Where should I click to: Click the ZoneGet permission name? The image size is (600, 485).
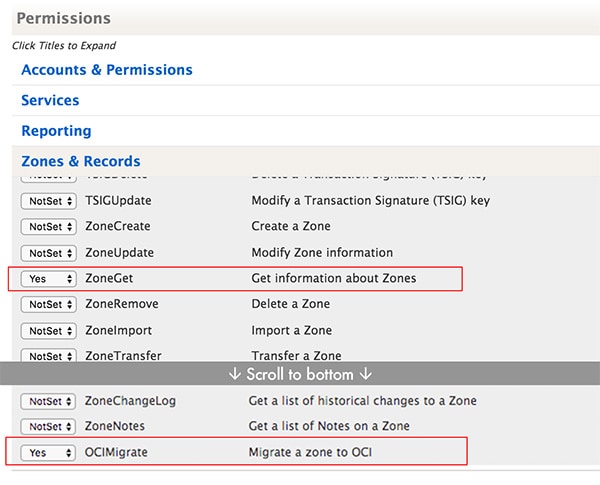110,278
